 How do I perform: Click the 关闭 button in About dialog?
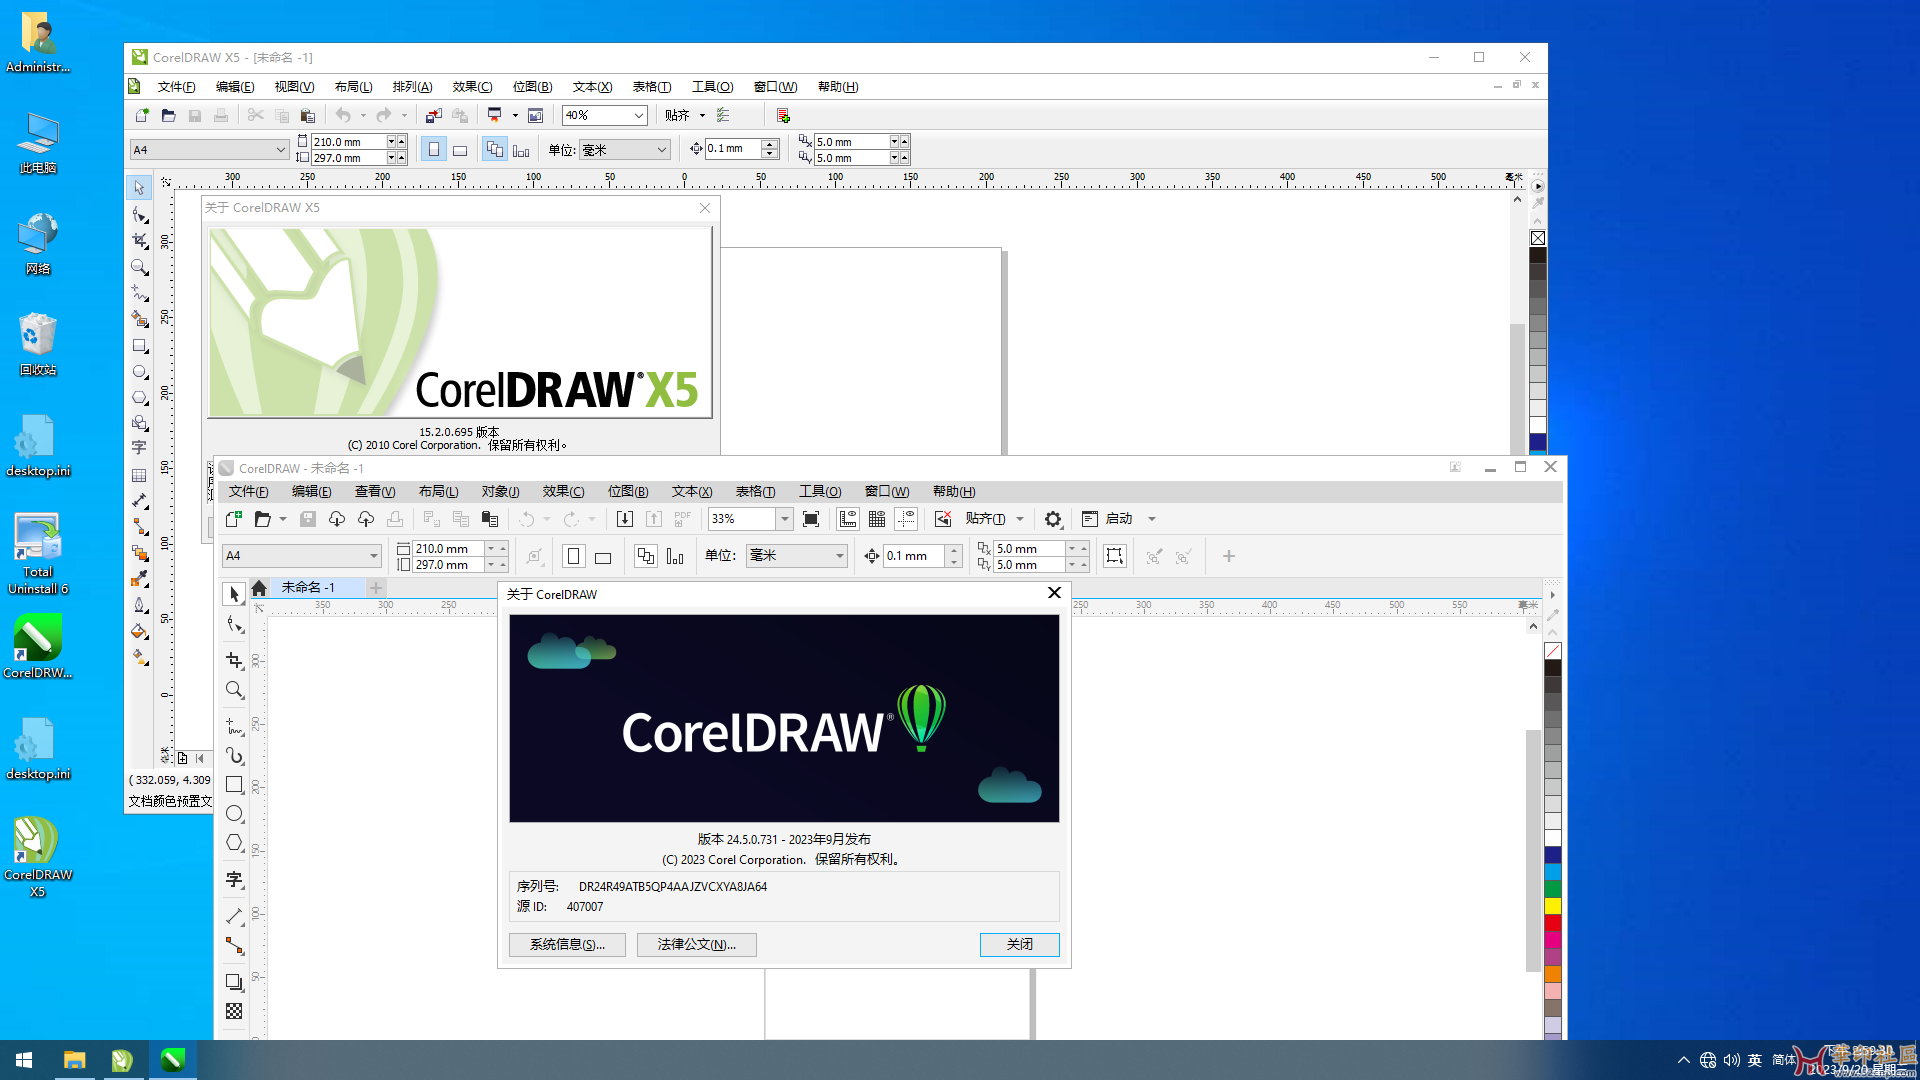1019,945
